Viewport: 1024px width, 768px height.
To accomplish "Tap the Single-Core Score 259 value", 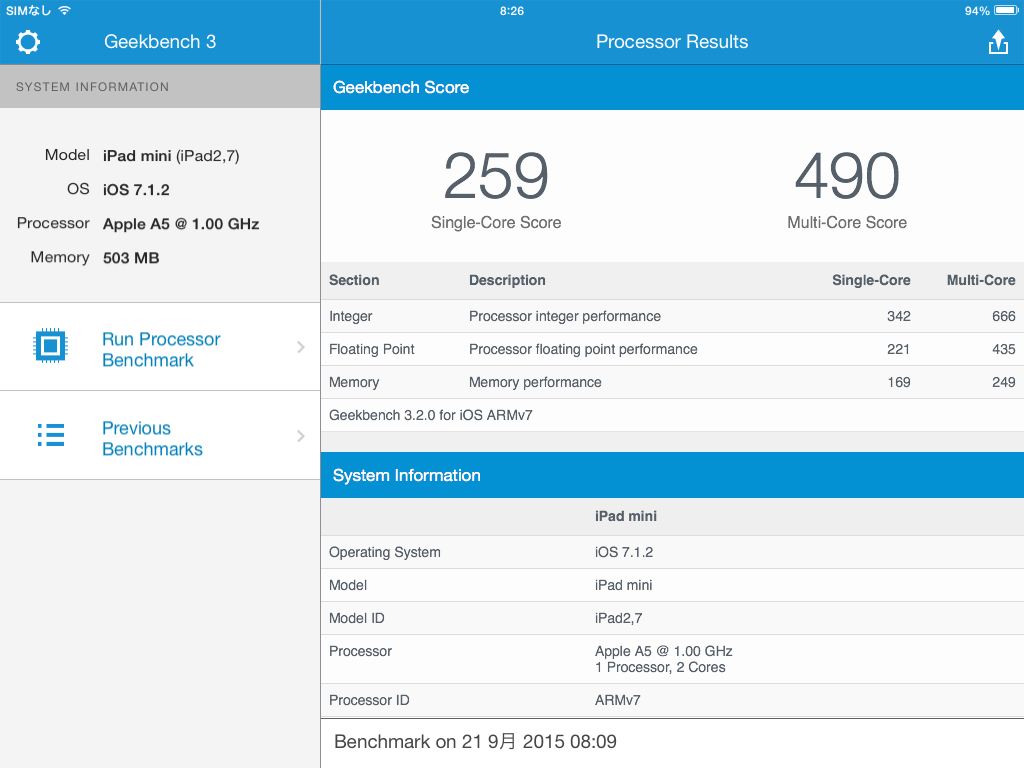I will click(496, 177).
